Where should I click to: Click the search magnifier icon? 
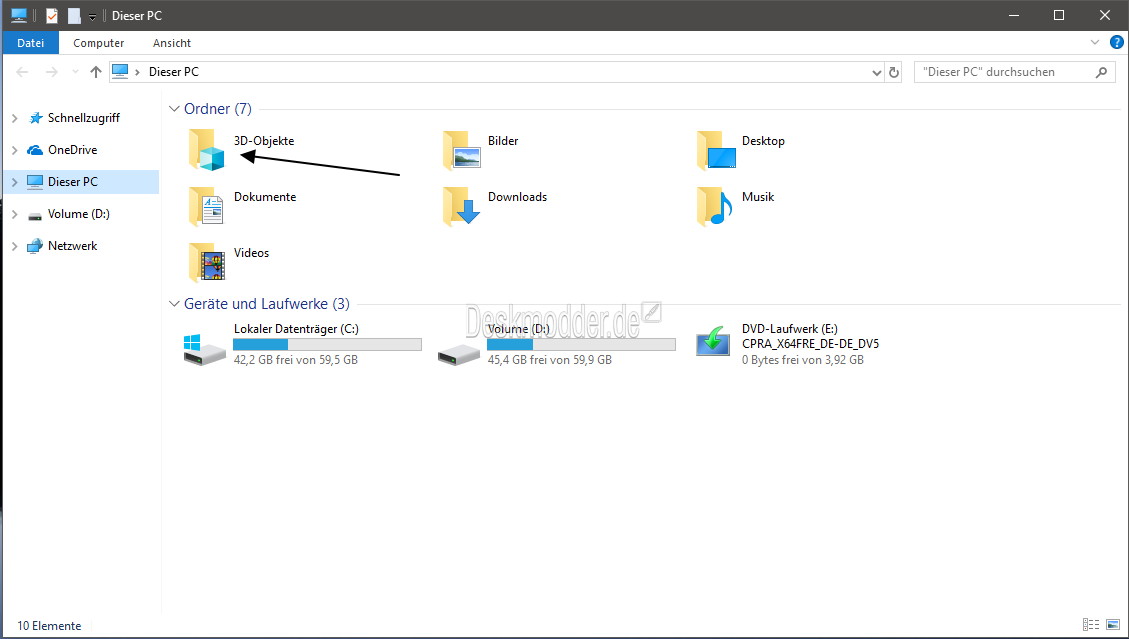1101,72
